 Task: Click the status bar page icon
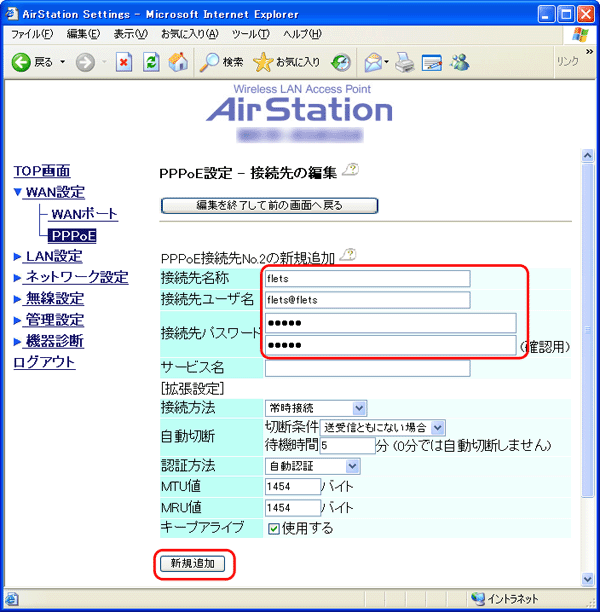point(12,599)
